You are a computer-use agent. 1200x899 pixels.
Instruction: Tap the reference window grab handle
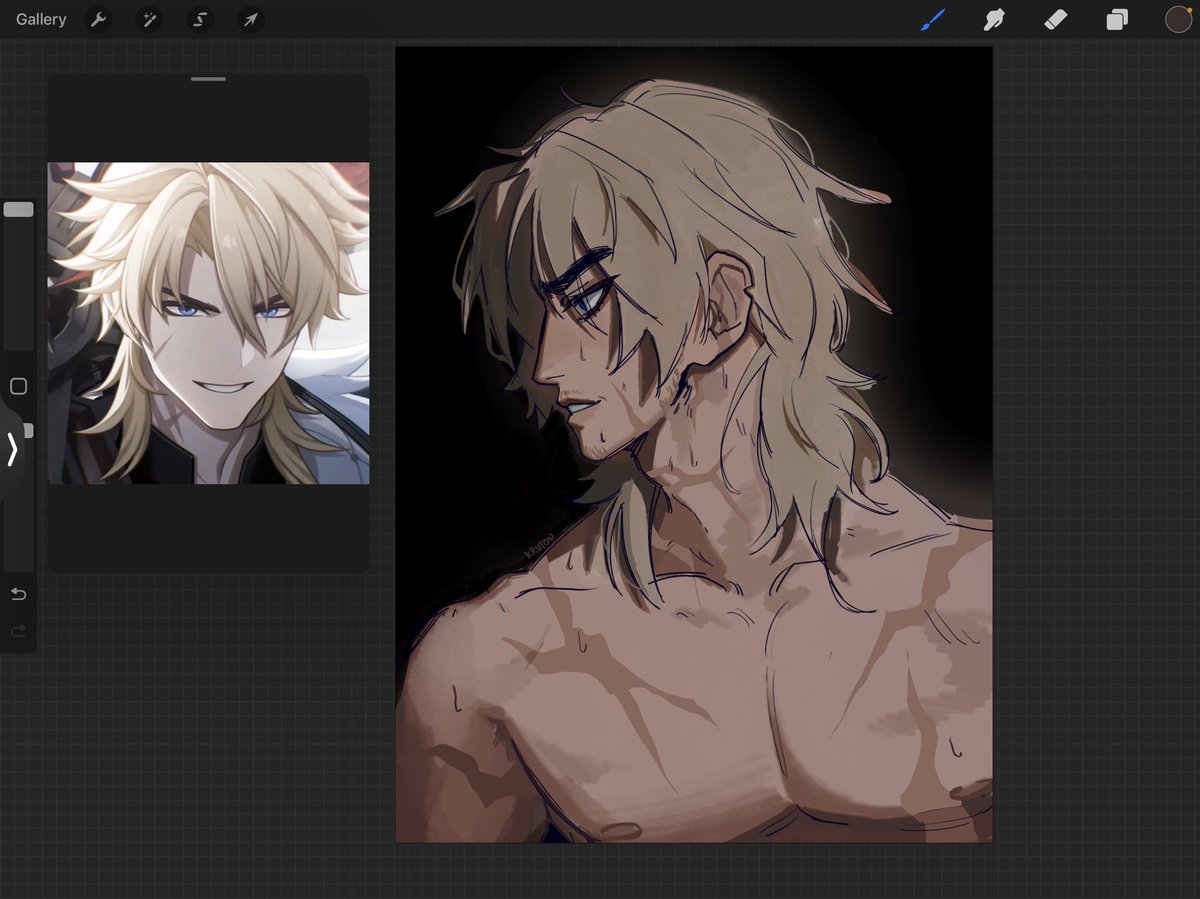click(x=208, y=79)
